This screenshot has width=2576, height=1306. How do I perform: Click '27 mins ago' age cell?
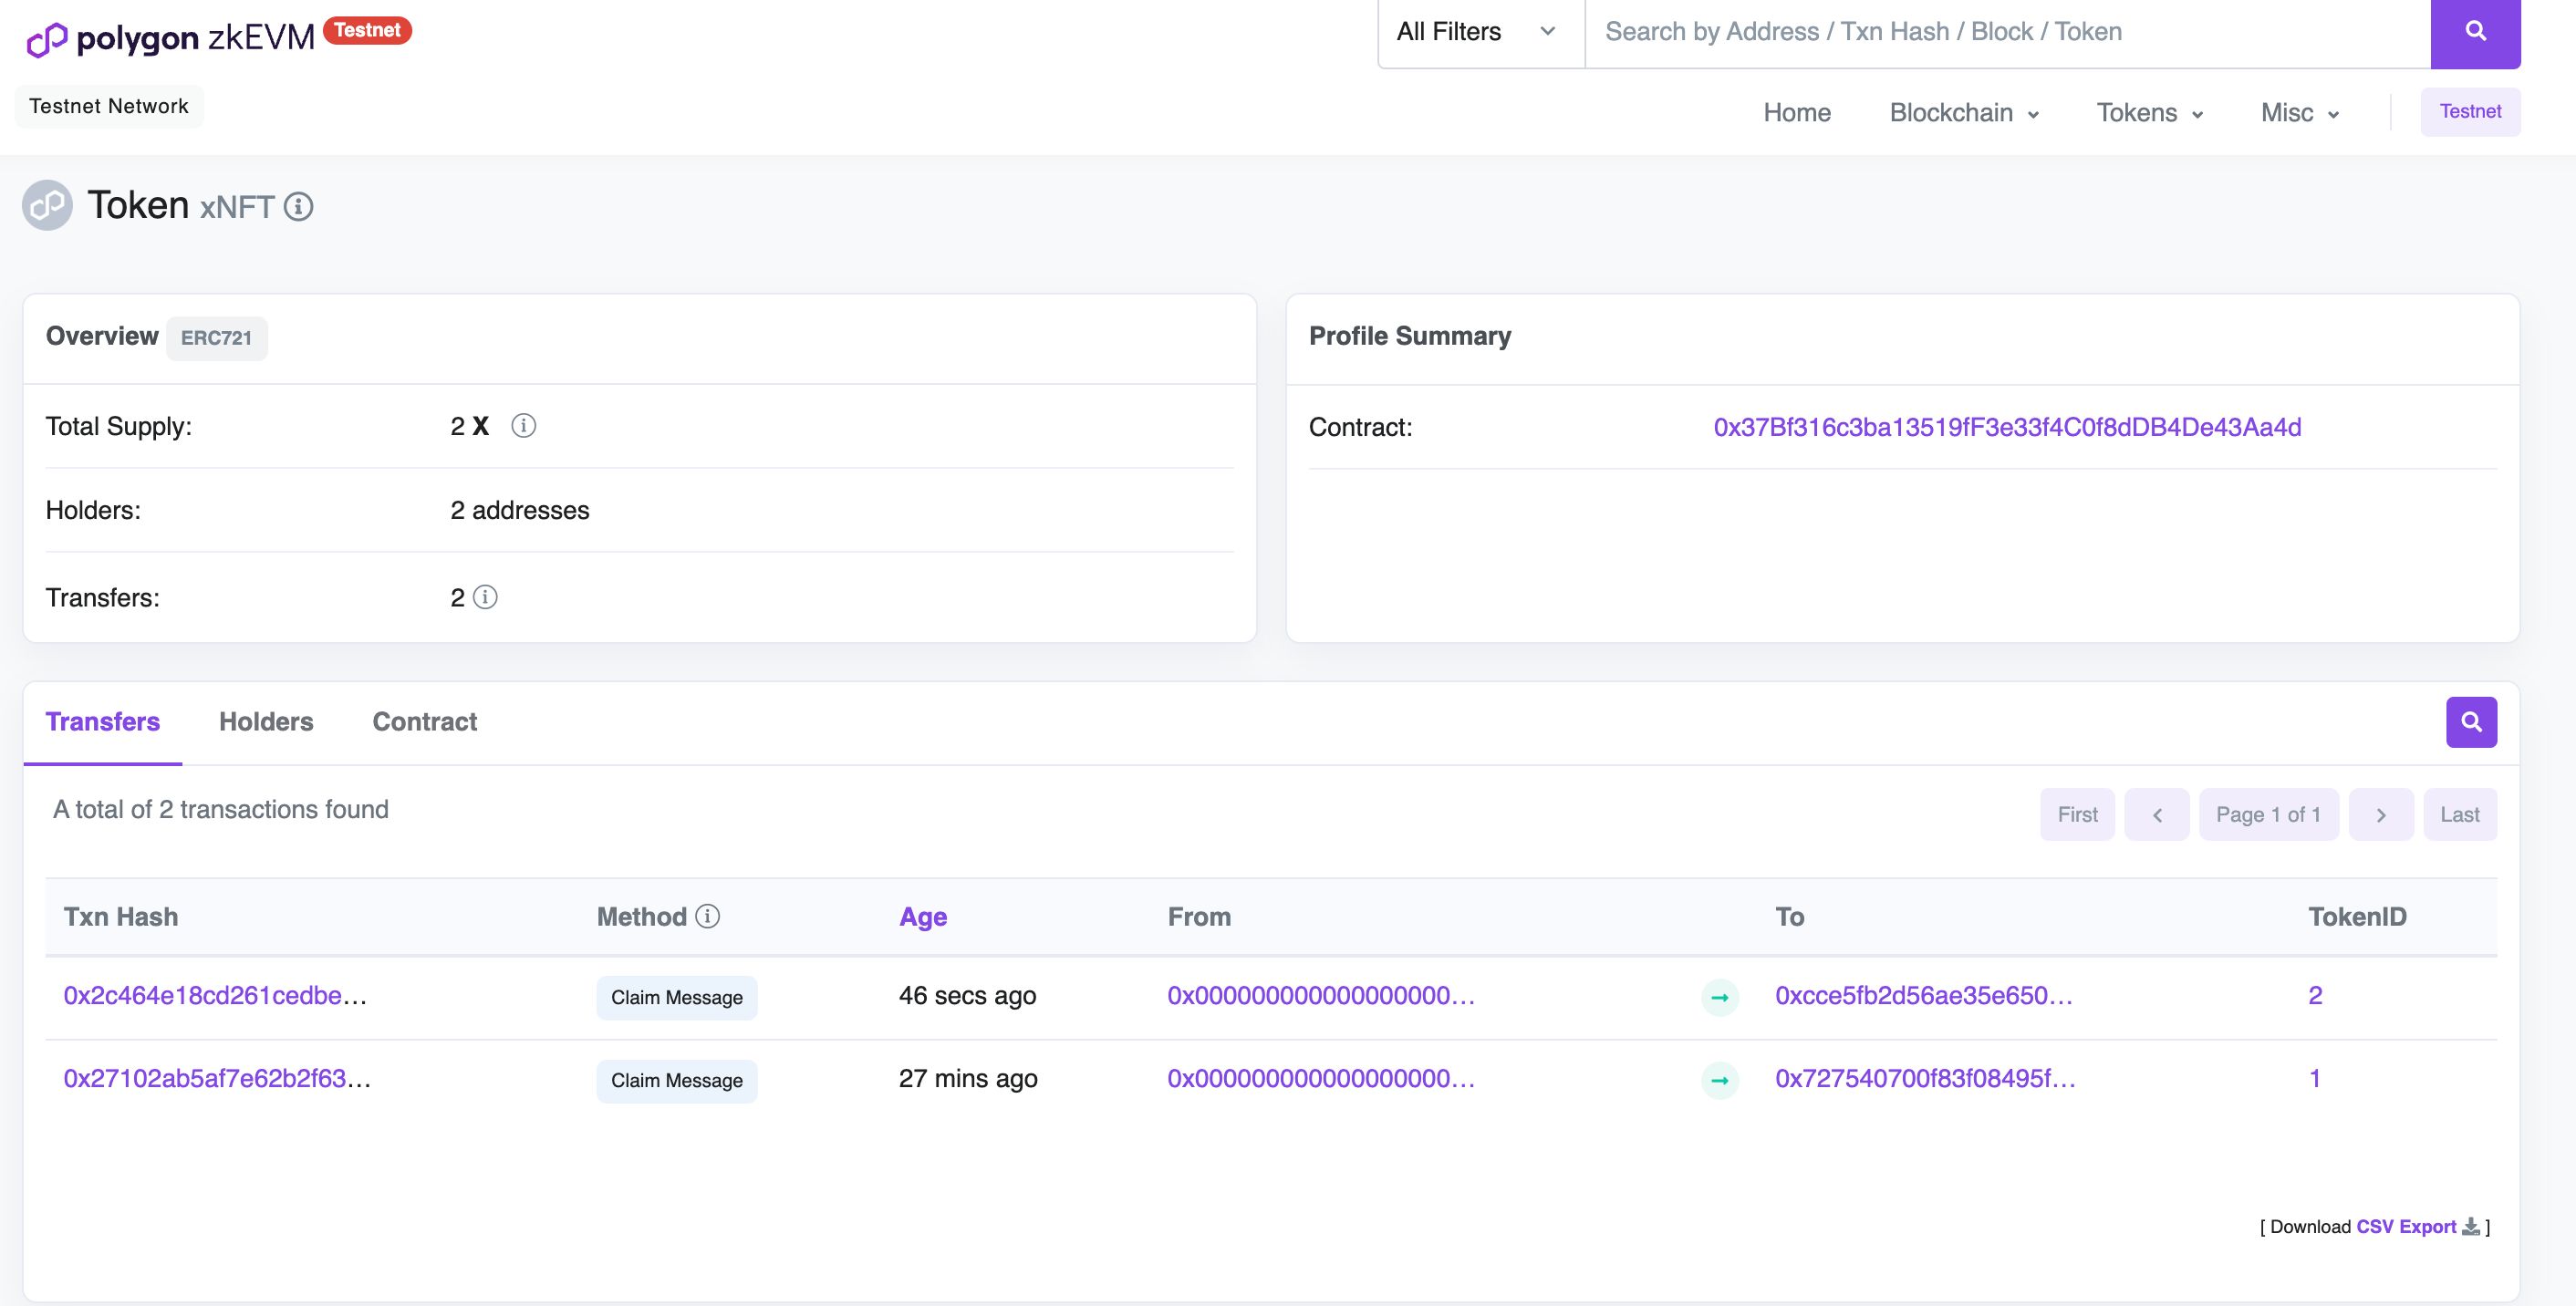[968, 1079]
